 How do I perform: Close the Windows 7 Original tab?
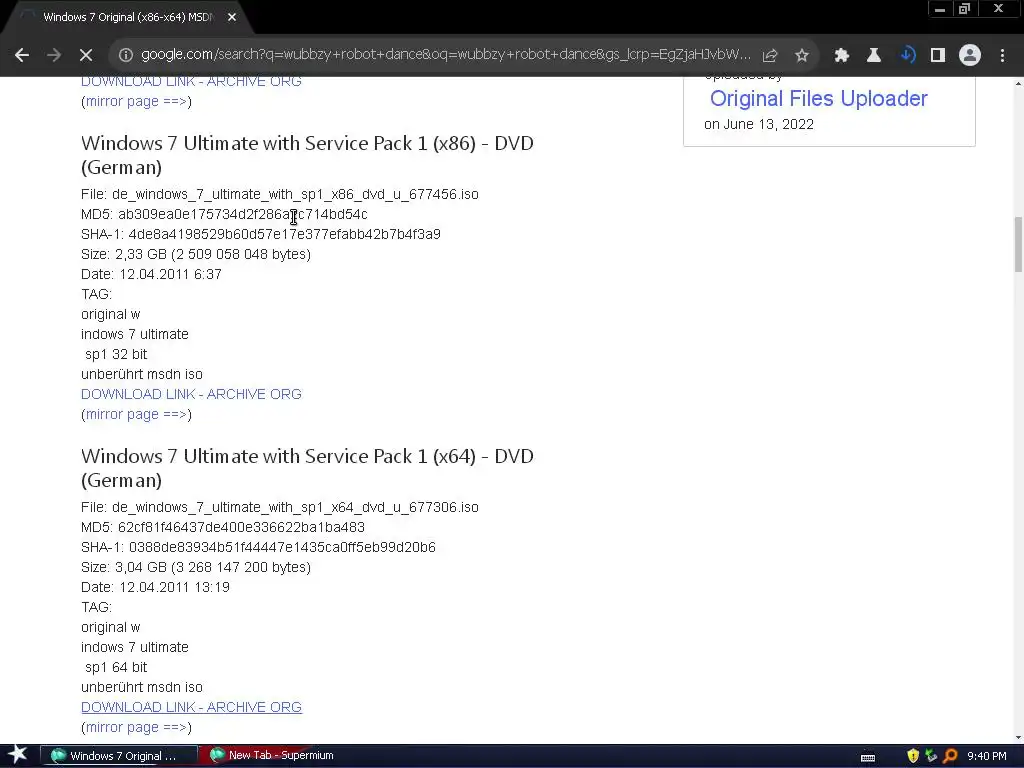click(x=232, y=18)
